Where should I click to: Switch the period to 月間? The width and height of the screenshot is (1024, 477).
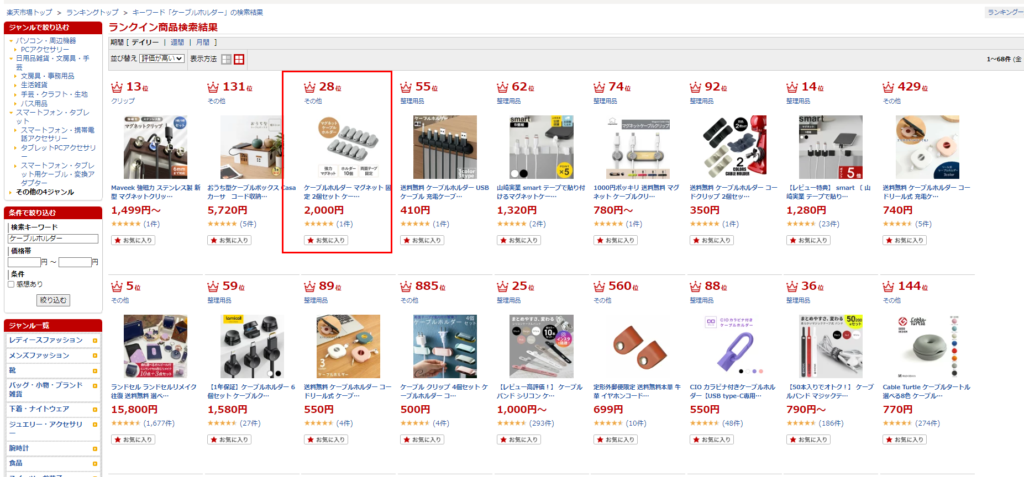tap(202, 42)
